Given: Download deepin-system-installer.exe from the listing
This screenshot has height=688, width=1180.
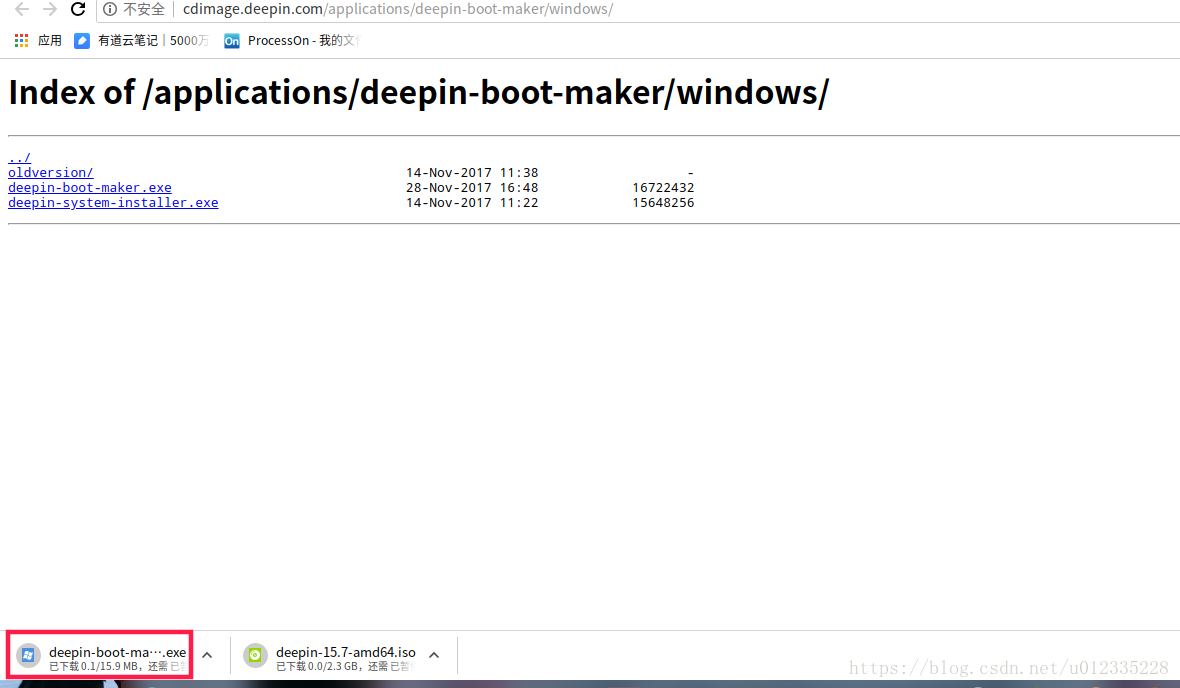Looking at the screenshot, I should point(113,202).
